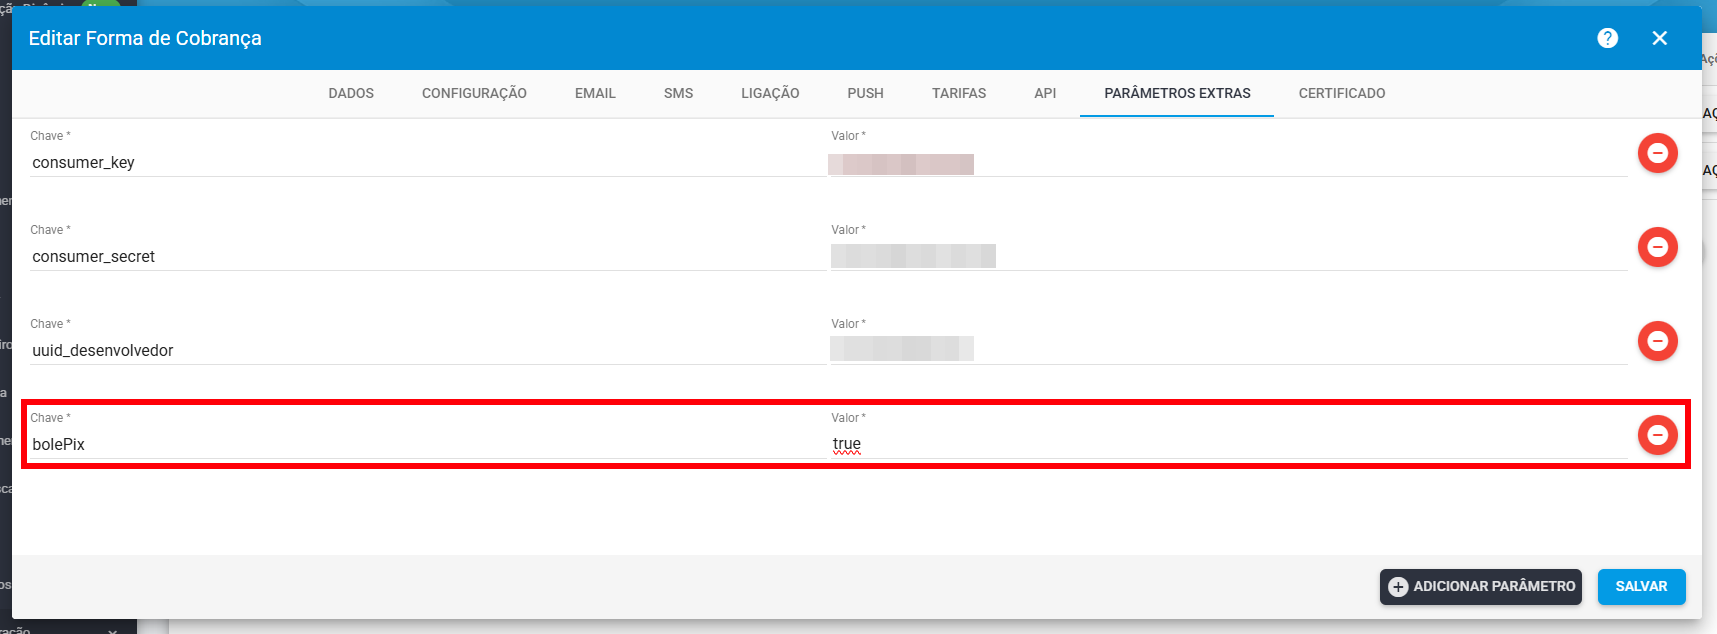
Task: Open the CERTIFICADO tab
Action: click(x=1342, y=93)
